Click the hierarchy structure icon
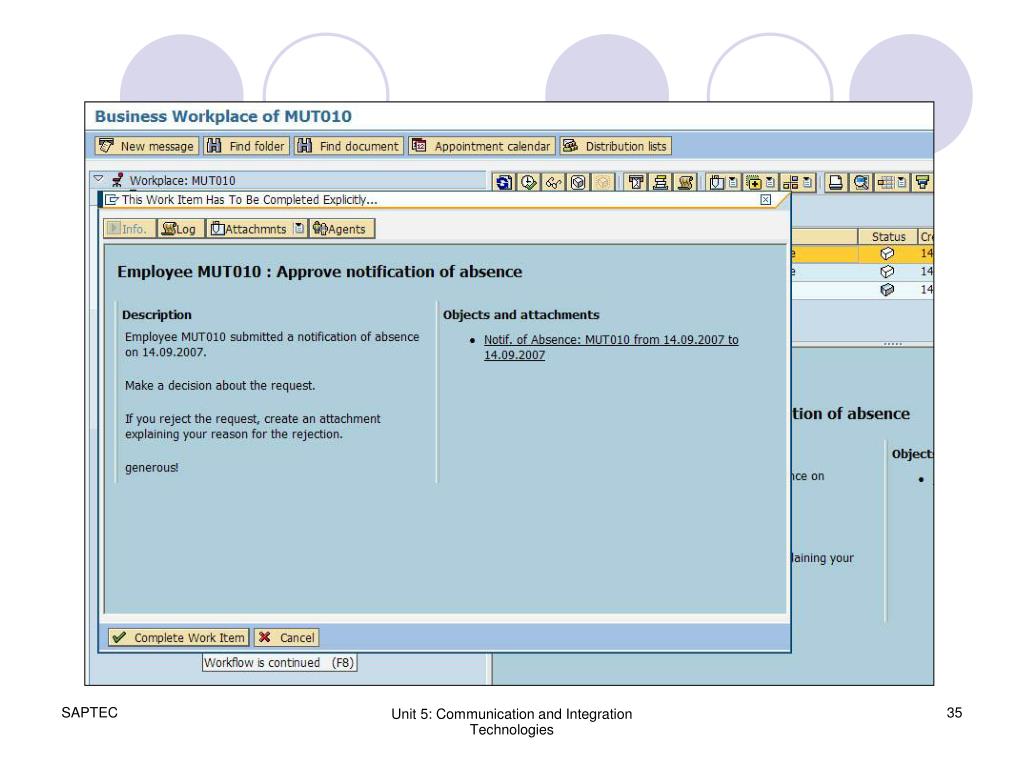Image resolution: width=1024 pixels, height=768 pixels. [791, 182]
